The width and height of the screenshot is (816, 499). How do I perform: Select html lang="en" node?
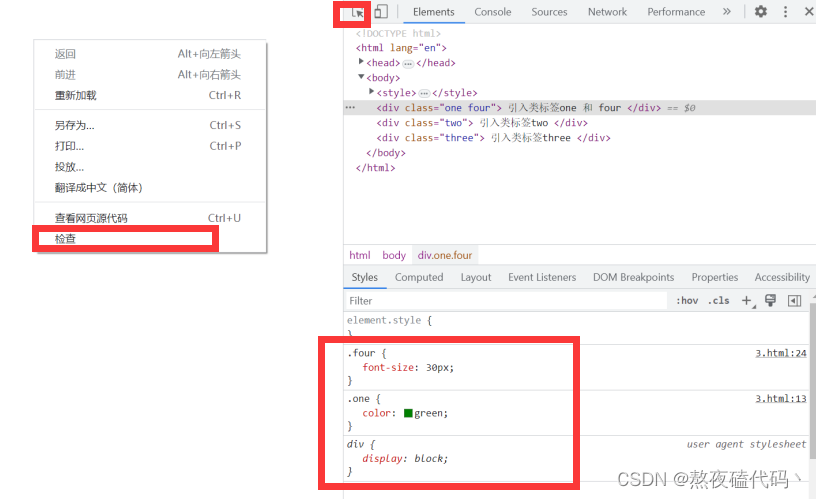[x=401, y=48]
